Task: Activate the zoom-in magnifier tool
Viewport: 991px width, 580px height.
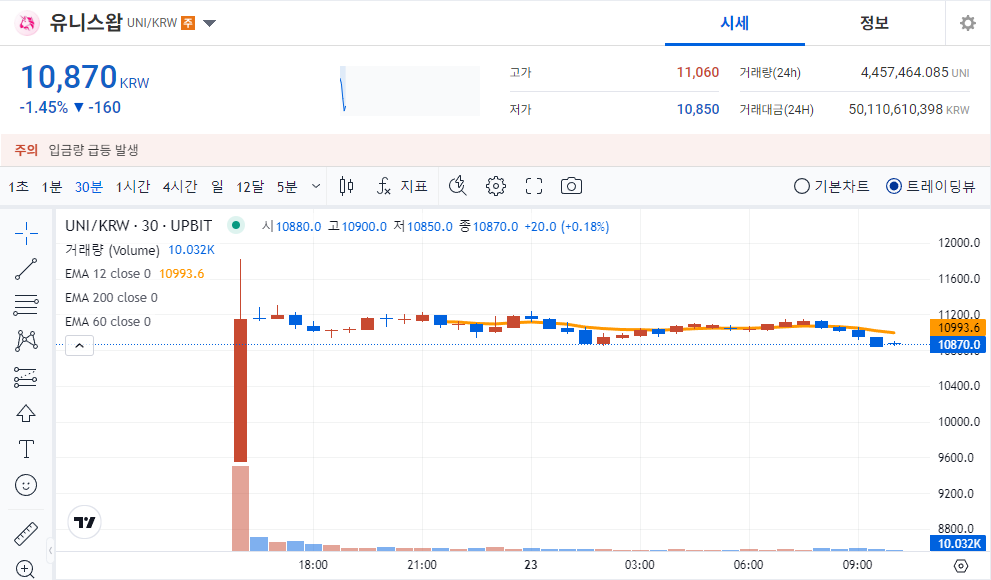Action: click(26, 569)
